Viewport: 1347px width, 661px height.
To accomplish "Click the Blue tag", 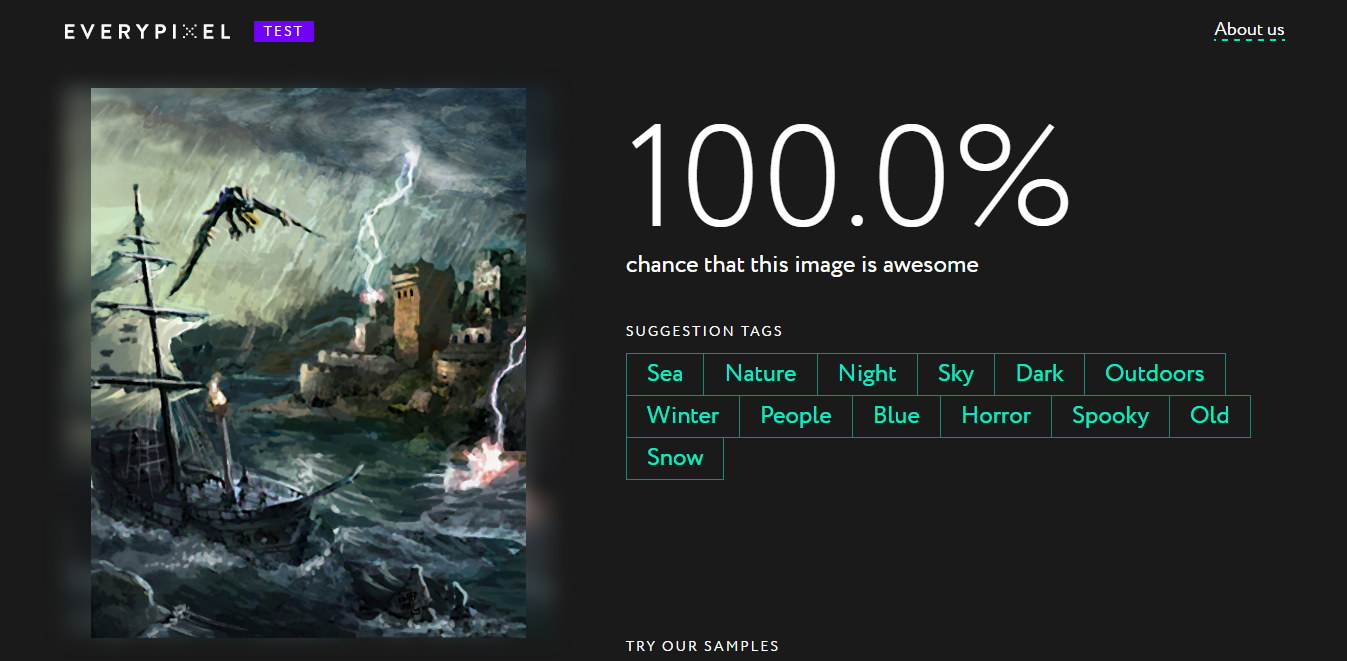I will pos(897,416).
